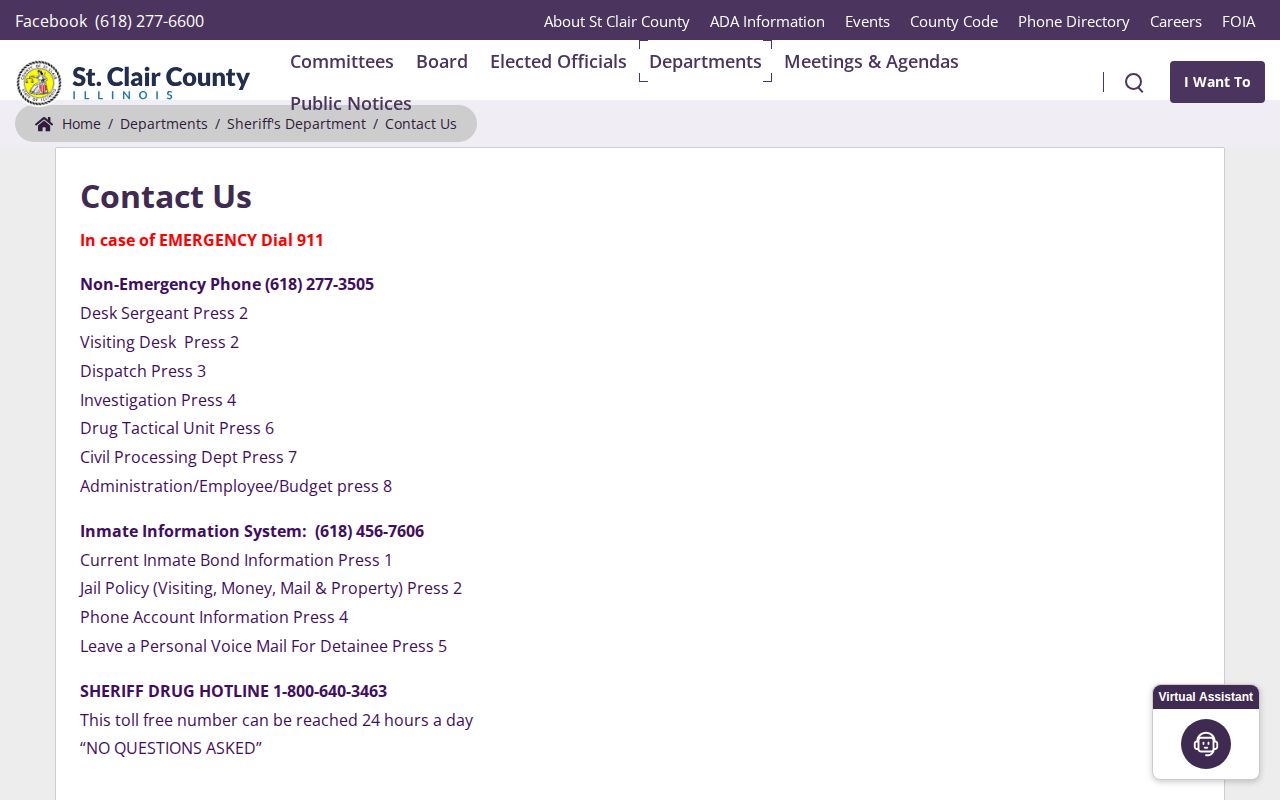Screen dimensions: 1280x800
Task: Go to Home in the breadcrumb
Action: [x=81, y=124]
